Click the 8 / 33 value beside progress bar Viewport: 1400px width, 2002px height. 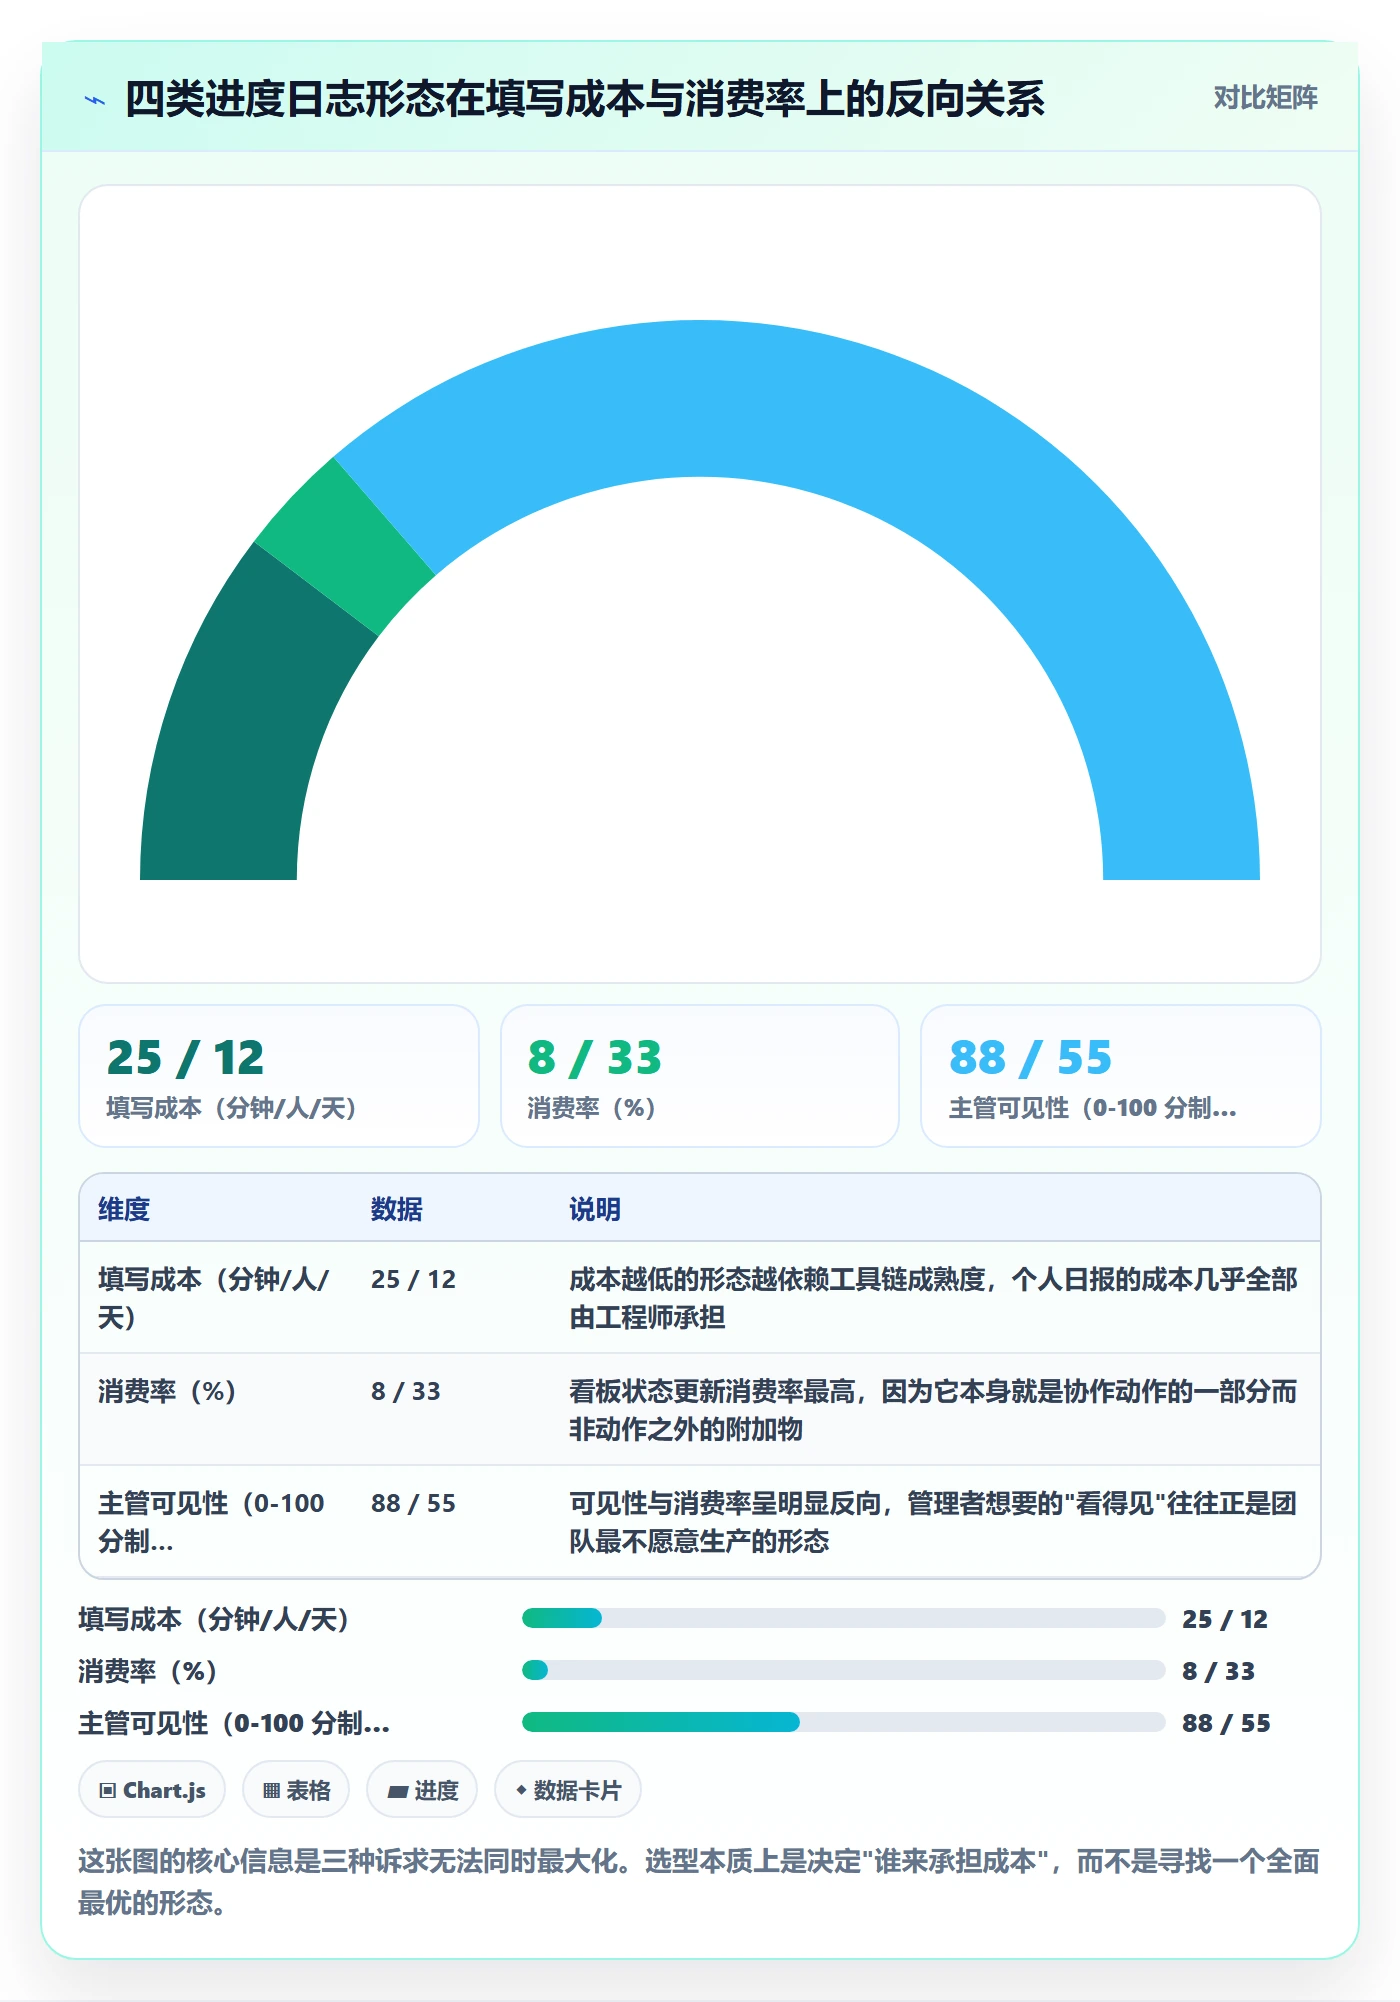1218,1671
